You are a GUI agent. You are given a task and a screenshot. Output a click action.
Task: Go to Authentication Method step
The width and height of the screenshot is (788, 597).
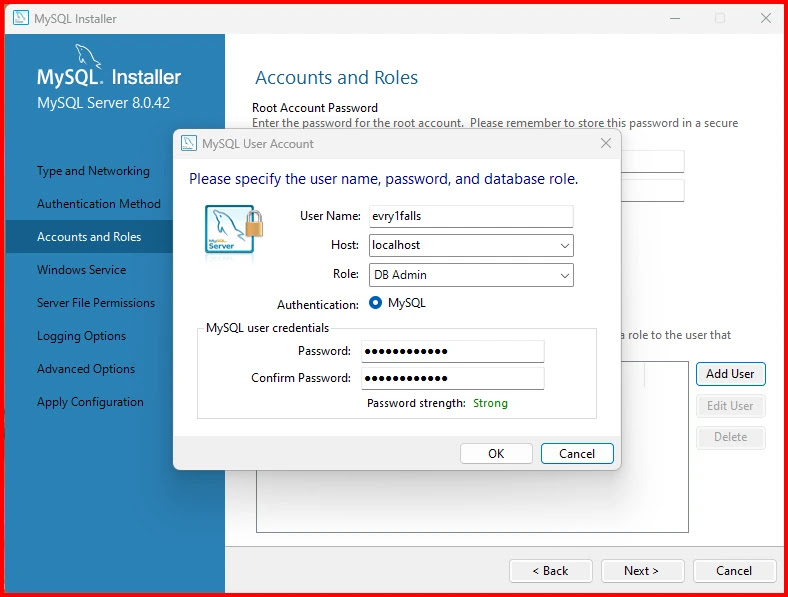click(98, 204)
